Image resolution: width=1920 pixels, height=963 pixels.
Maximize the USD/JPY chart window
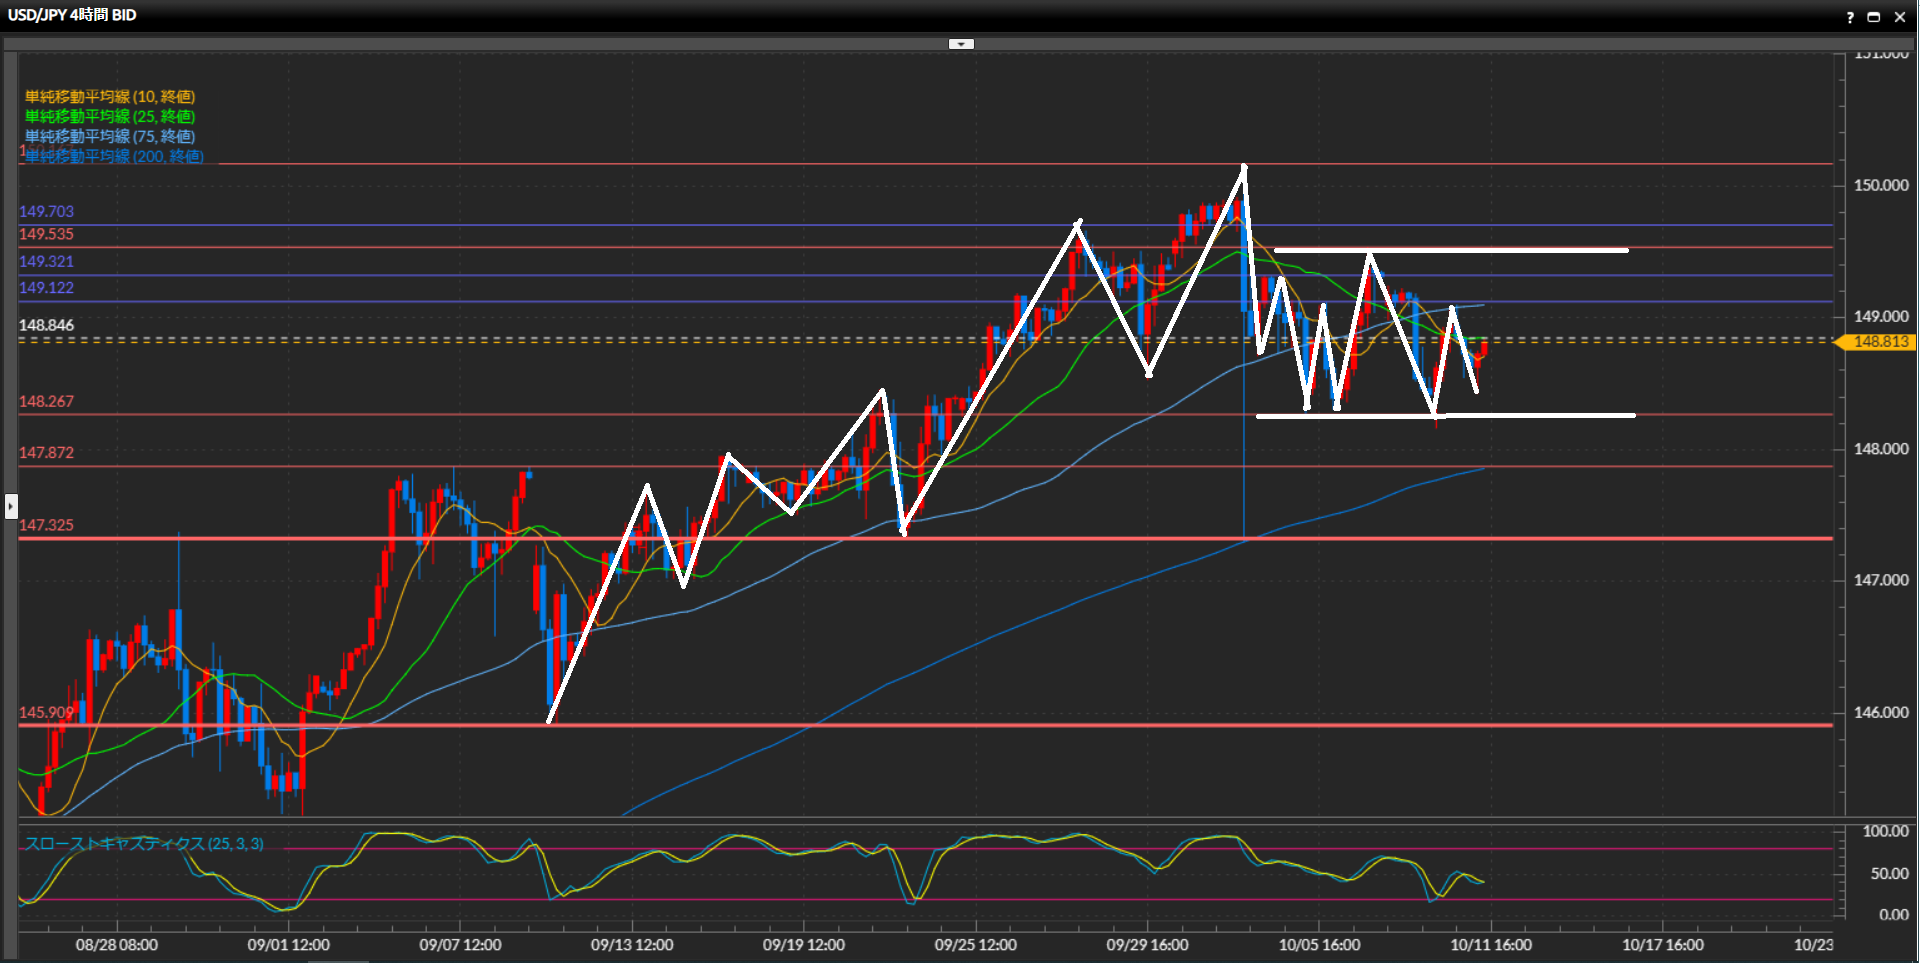1874,17
